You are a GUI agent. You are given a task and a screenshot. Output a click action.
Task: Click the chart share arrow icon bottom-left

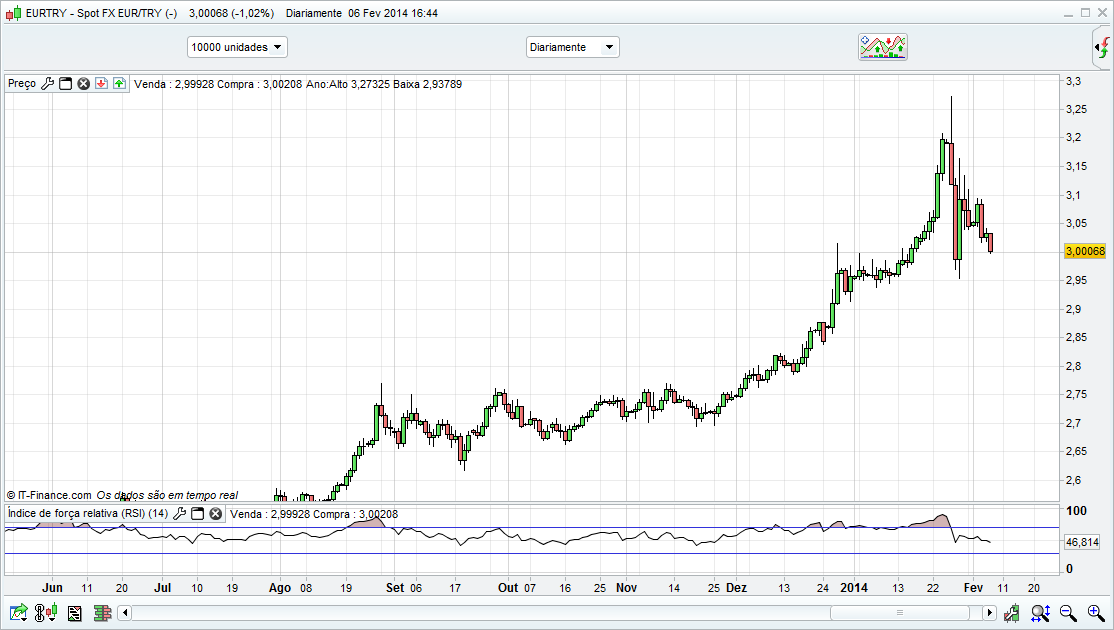(18, 613)
